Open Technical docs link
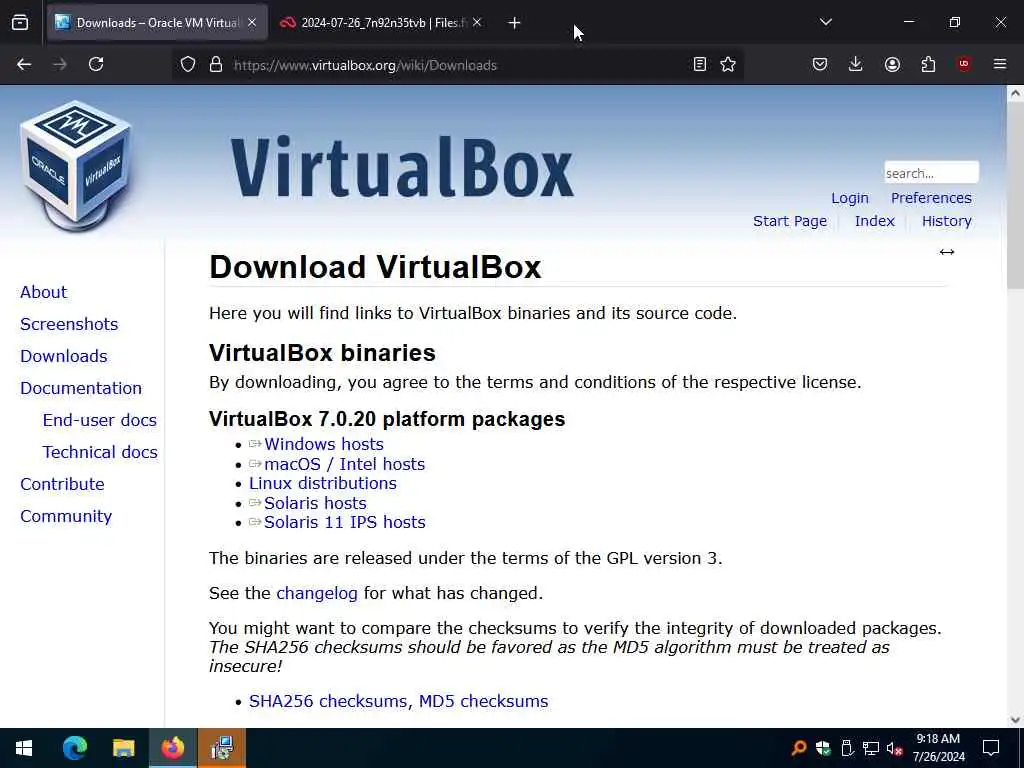Image resolution: width=1024 pixels, height=768 pixels. click(x=100, y=452)
